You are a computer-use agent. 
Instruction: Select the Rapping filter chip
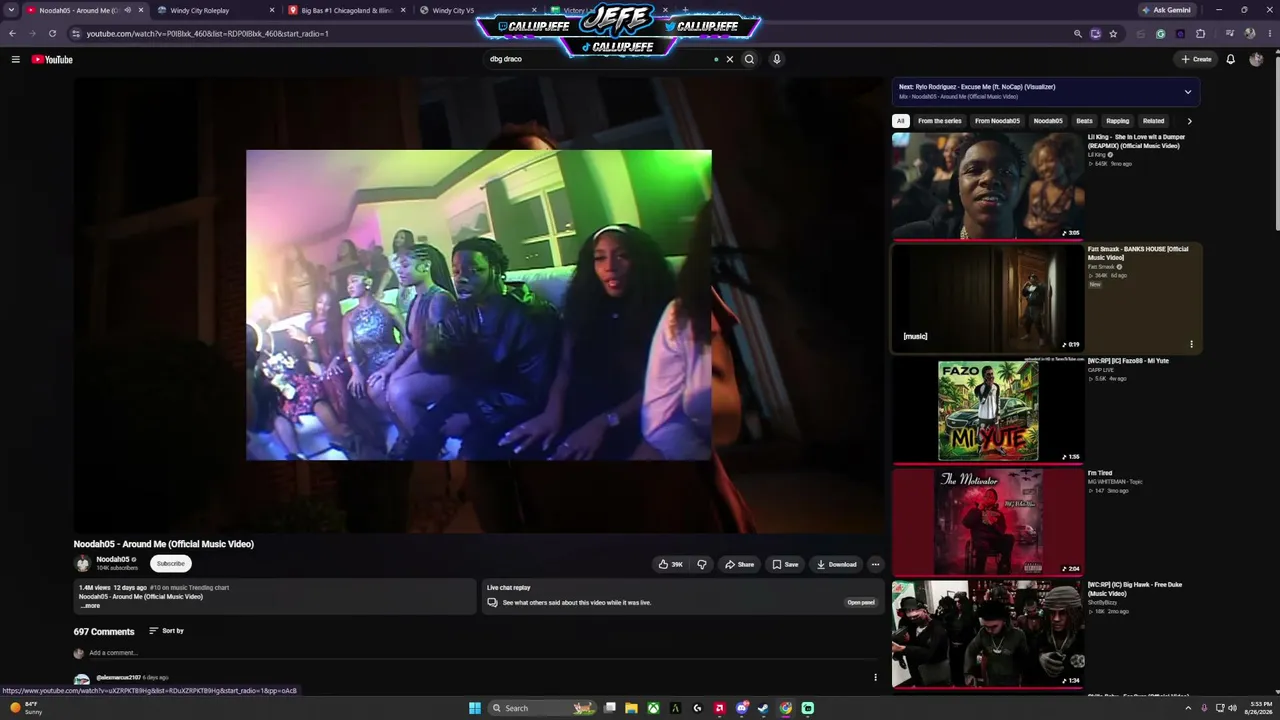click(1117, 121)
